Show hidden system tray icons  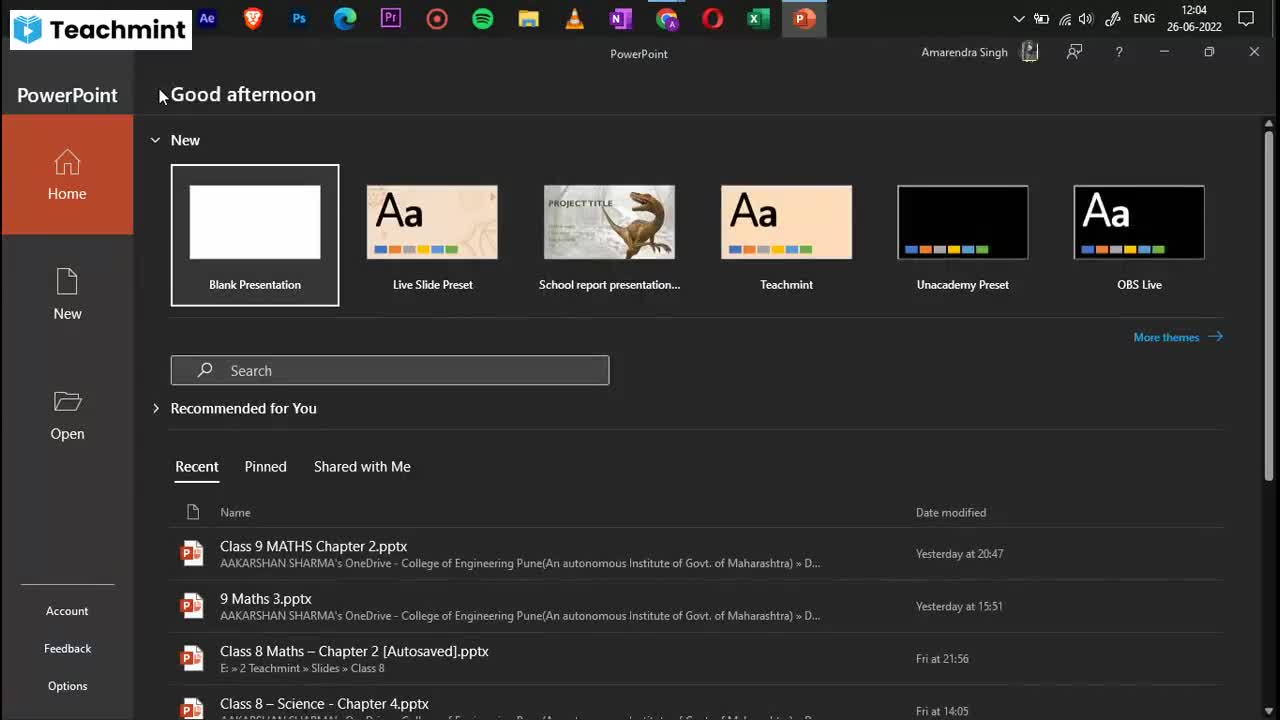point(1018,19)
